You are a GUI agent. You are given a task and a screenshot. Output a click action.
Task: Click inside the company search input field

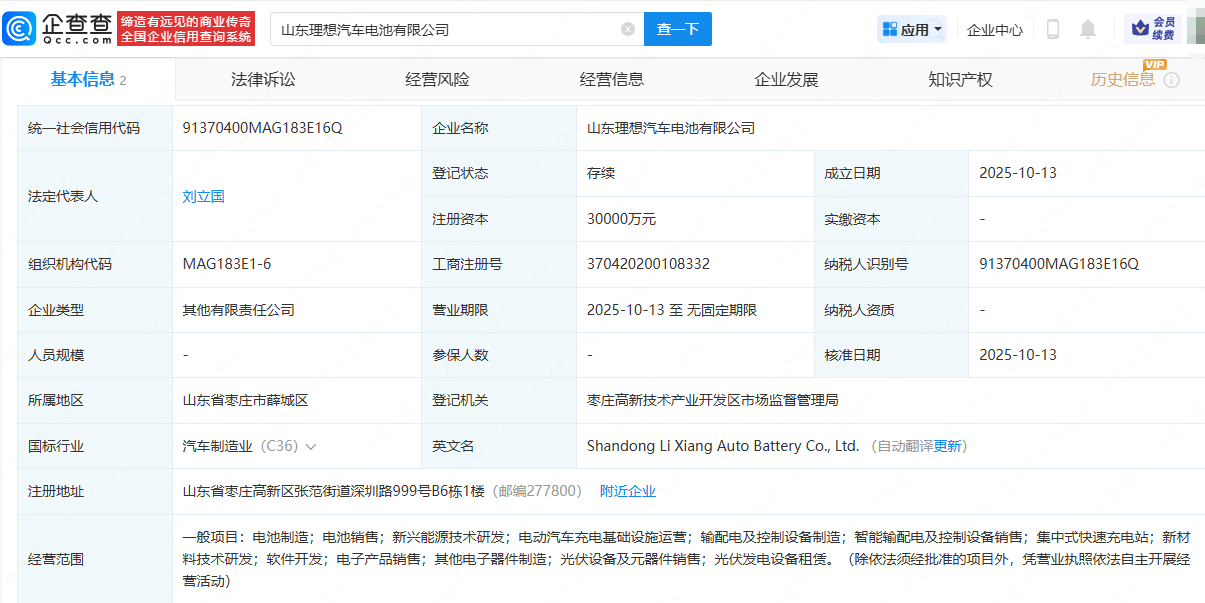450,29
